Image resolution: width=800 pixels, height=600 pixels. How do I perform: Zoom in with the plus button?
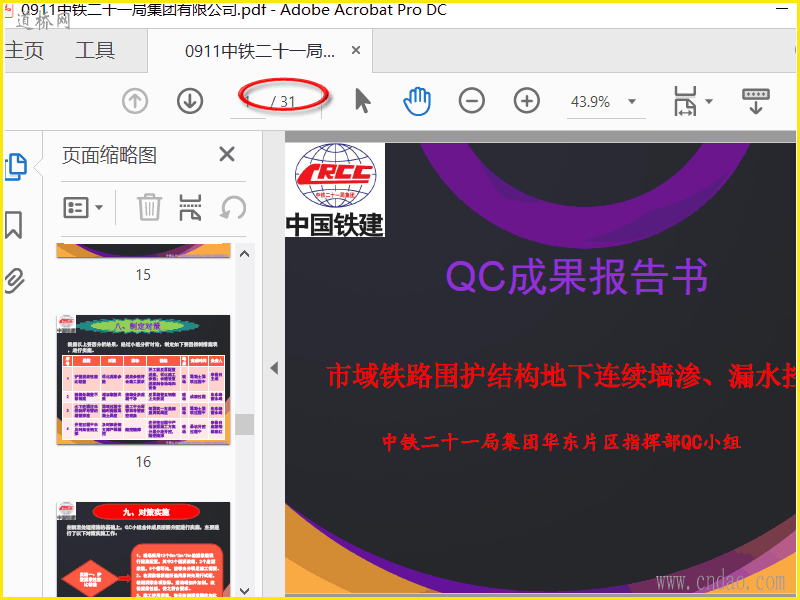pos(527,101)
